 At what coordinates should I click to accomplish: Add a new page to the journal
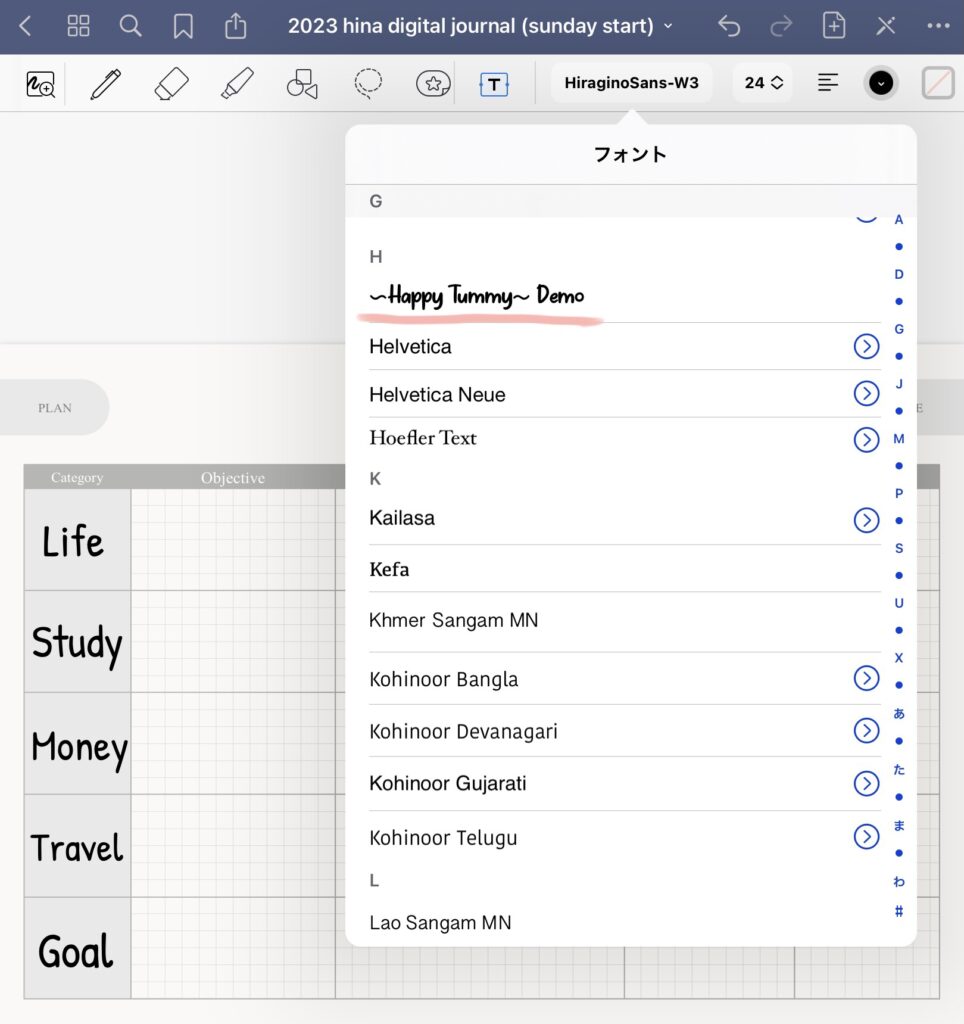[833, 26]
